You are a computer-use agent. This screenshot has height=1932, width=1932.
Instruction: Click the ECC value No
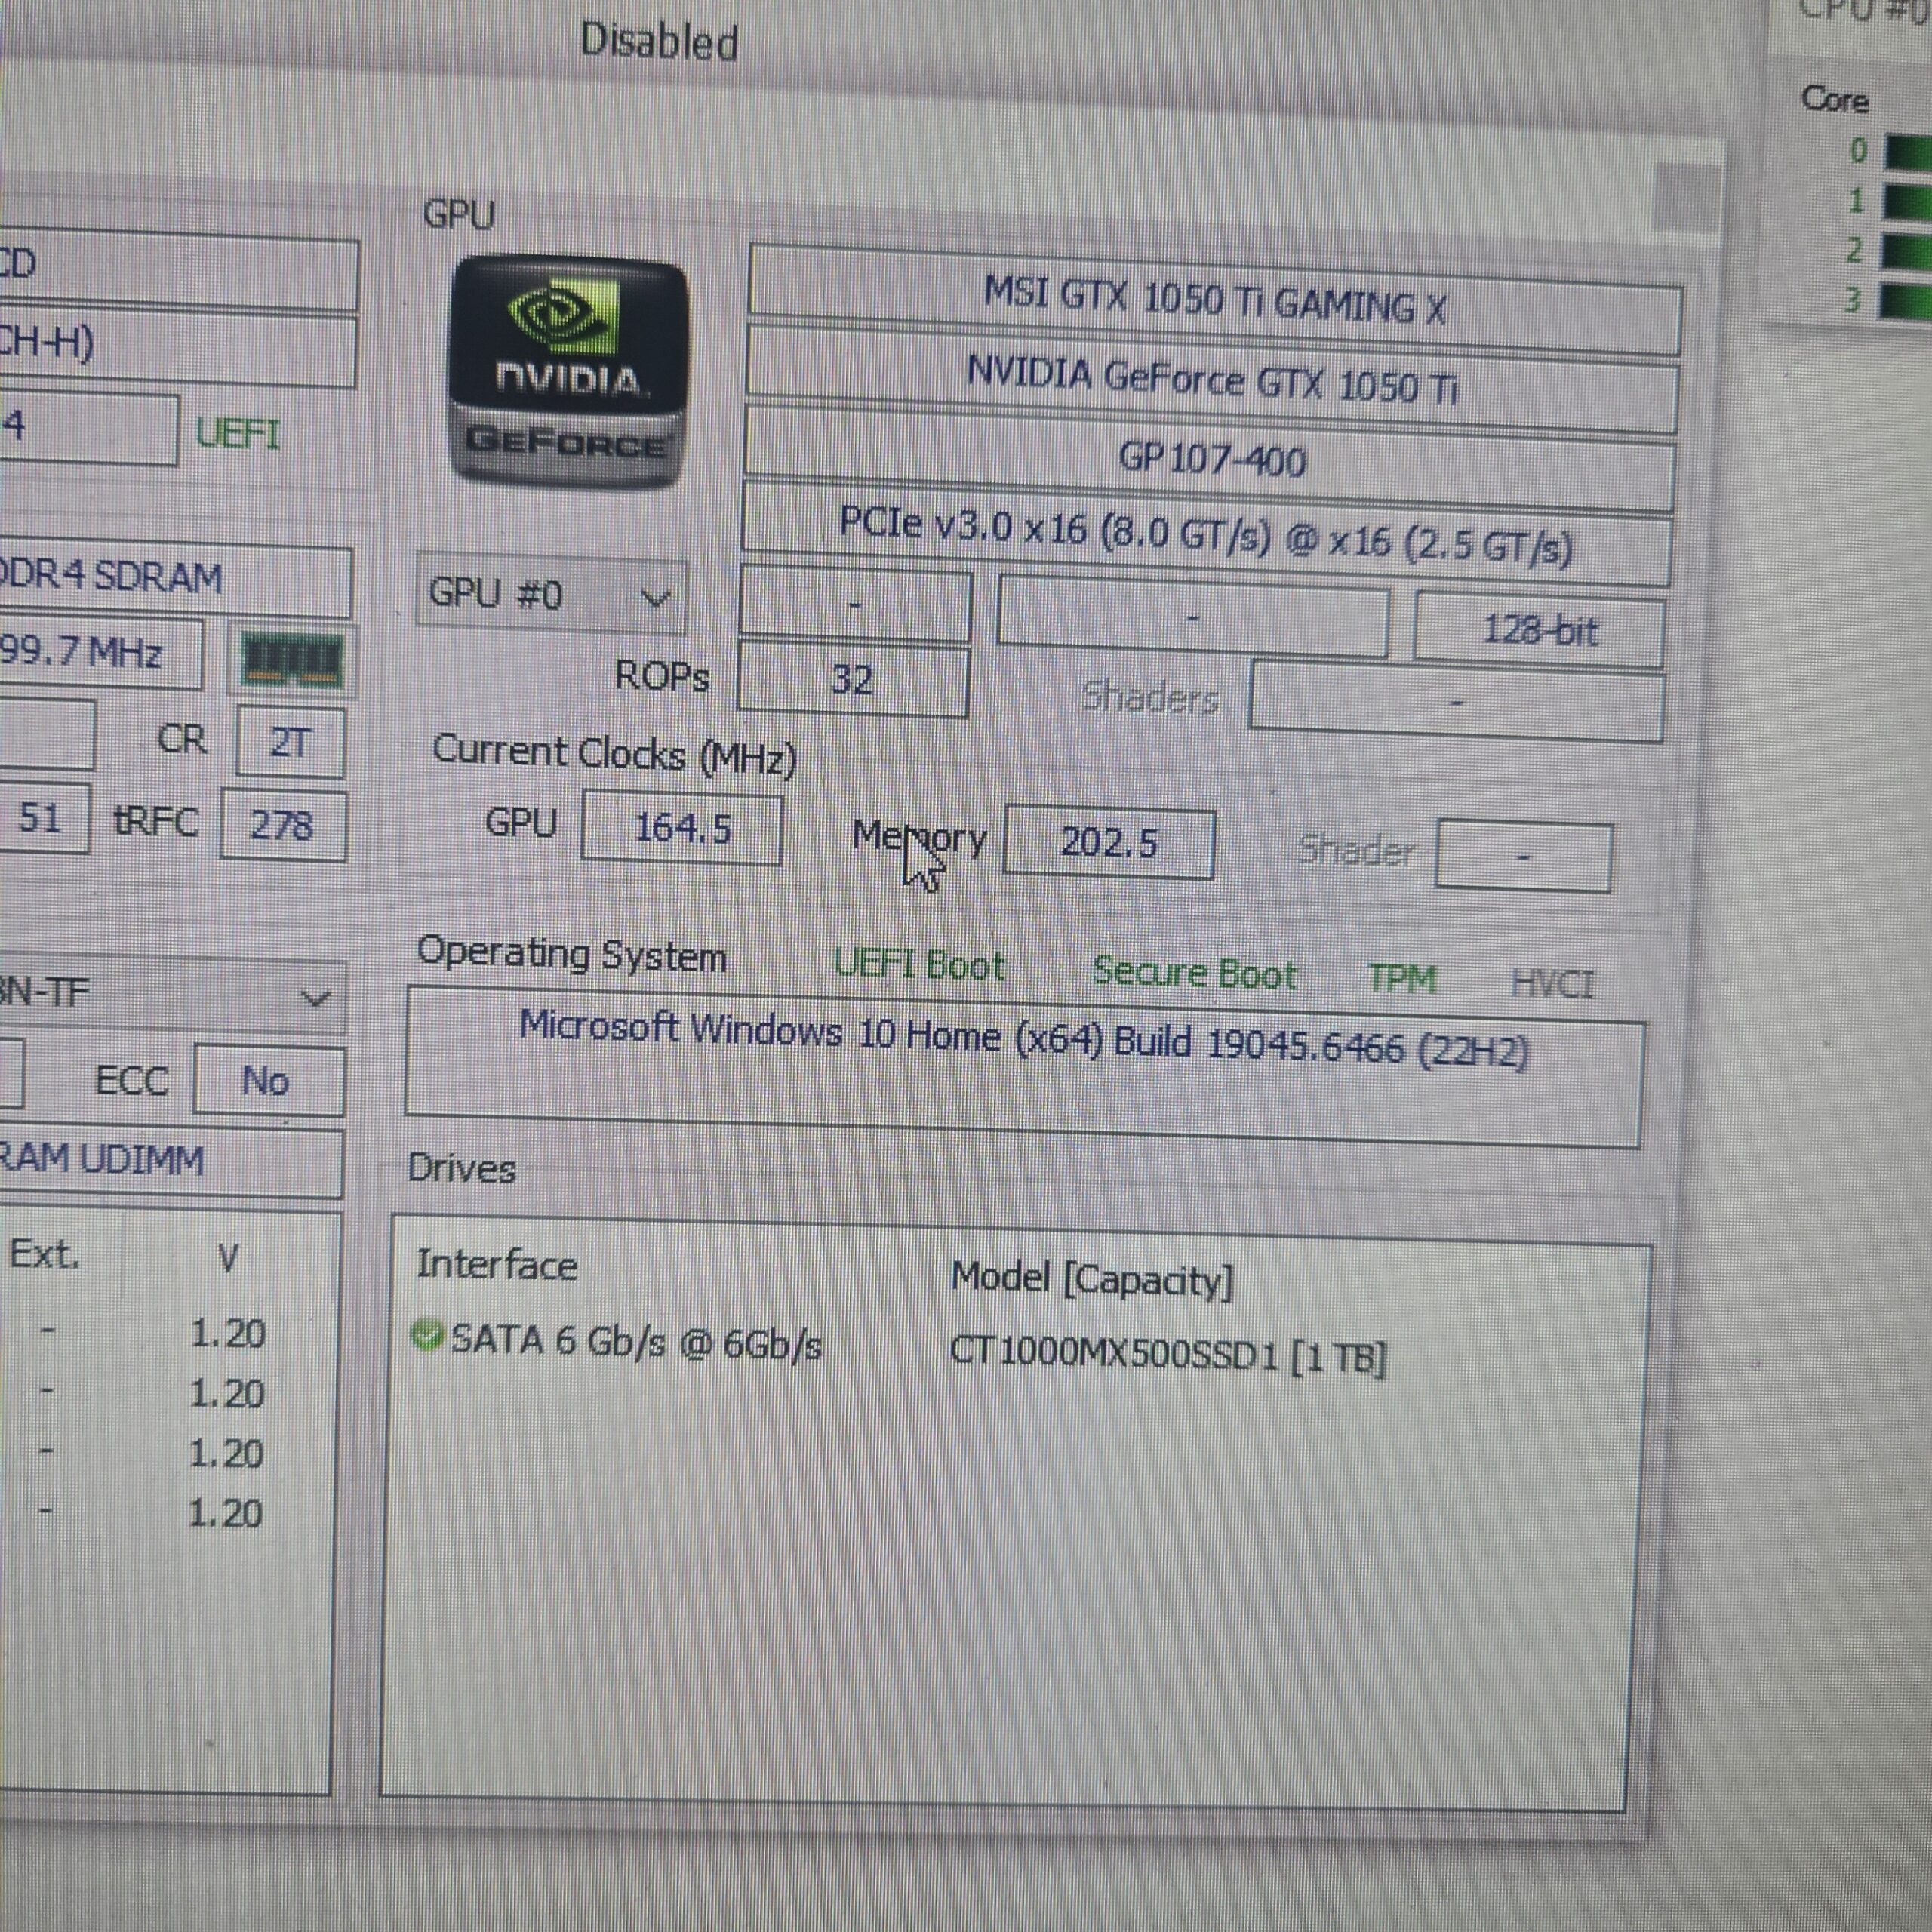[x=268, y=1081]
